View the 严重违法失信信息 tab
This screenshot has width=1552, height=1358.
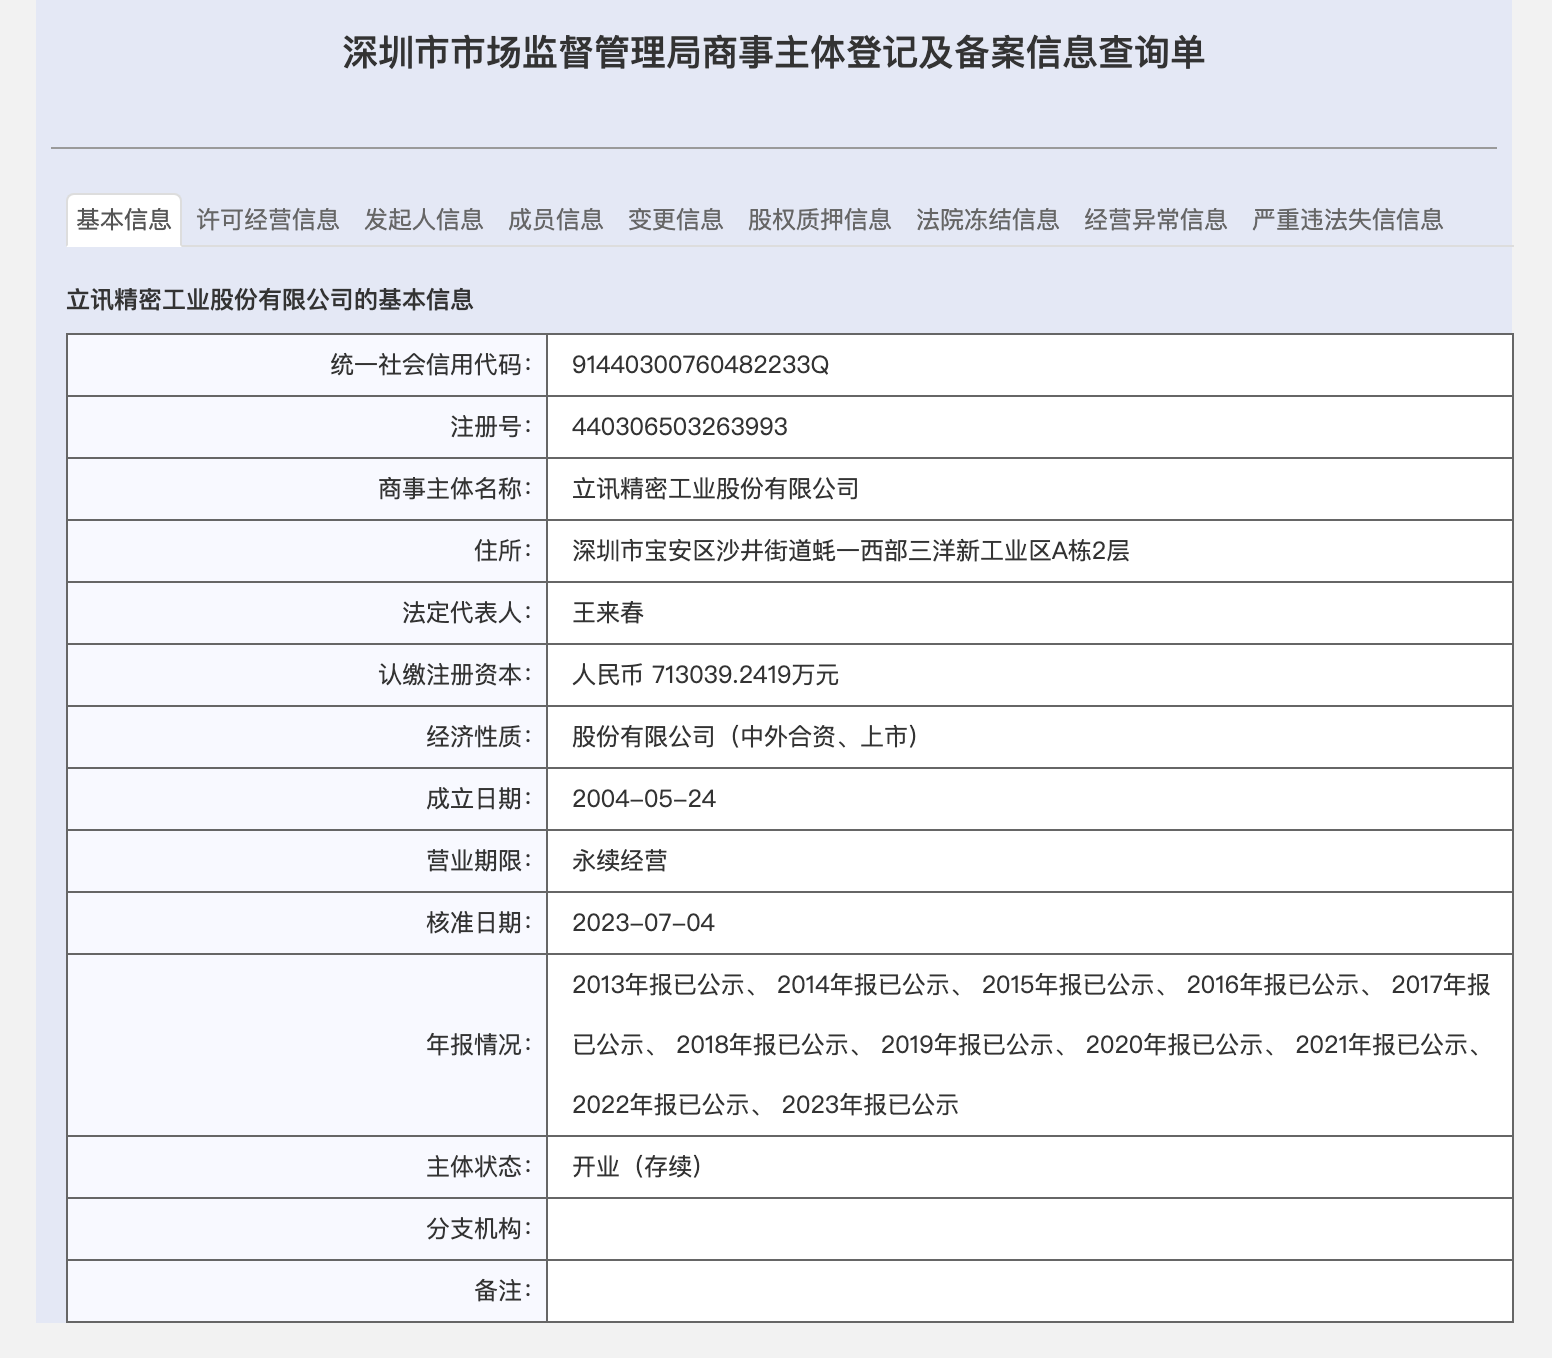[1348, 220]
